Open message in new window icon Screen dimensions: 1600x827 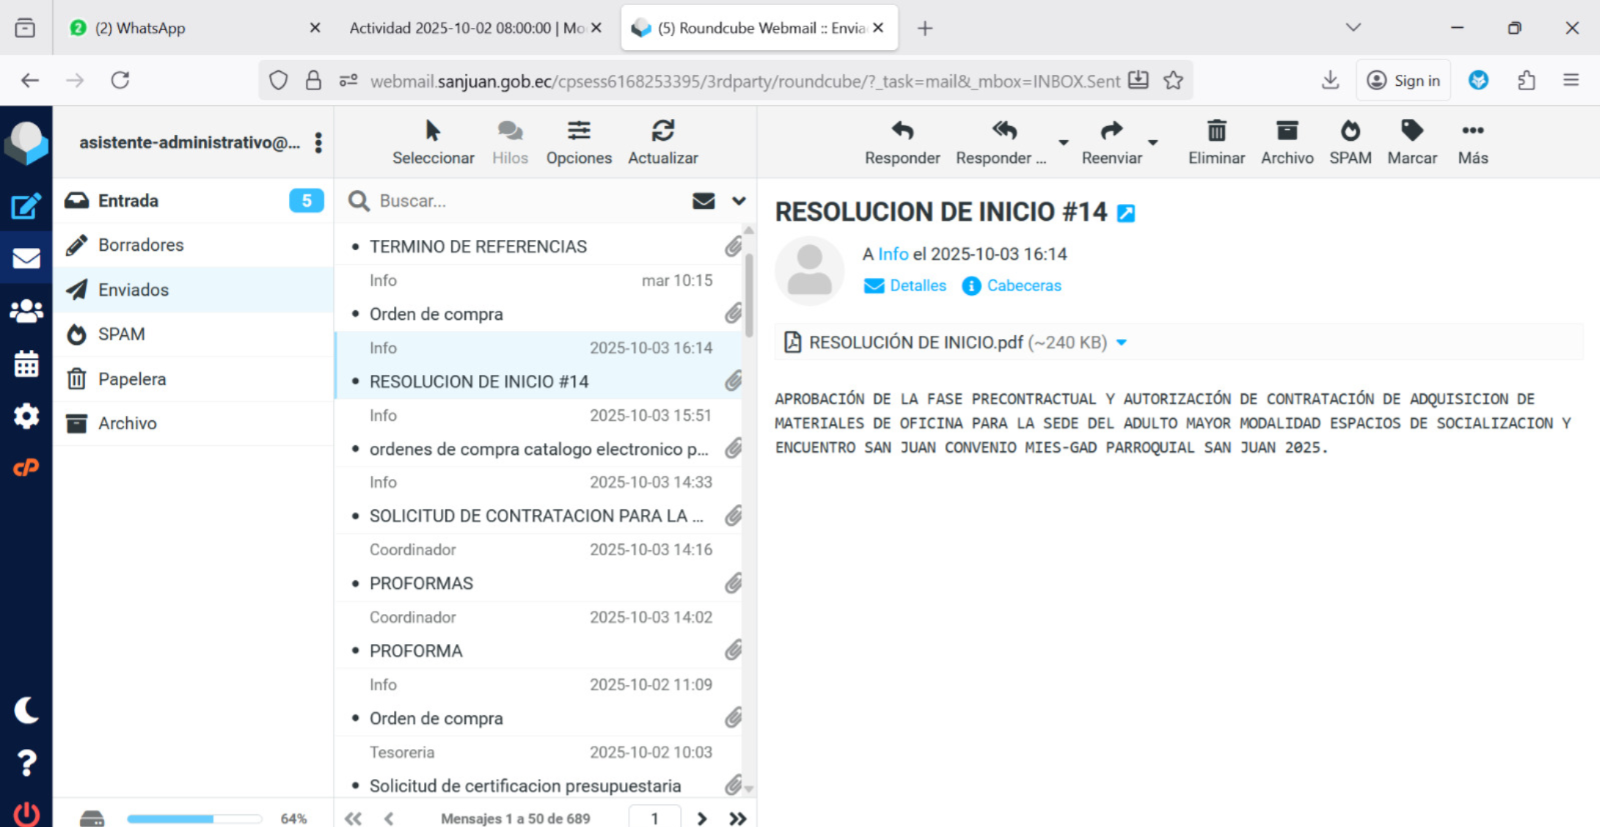point(1126,213)
